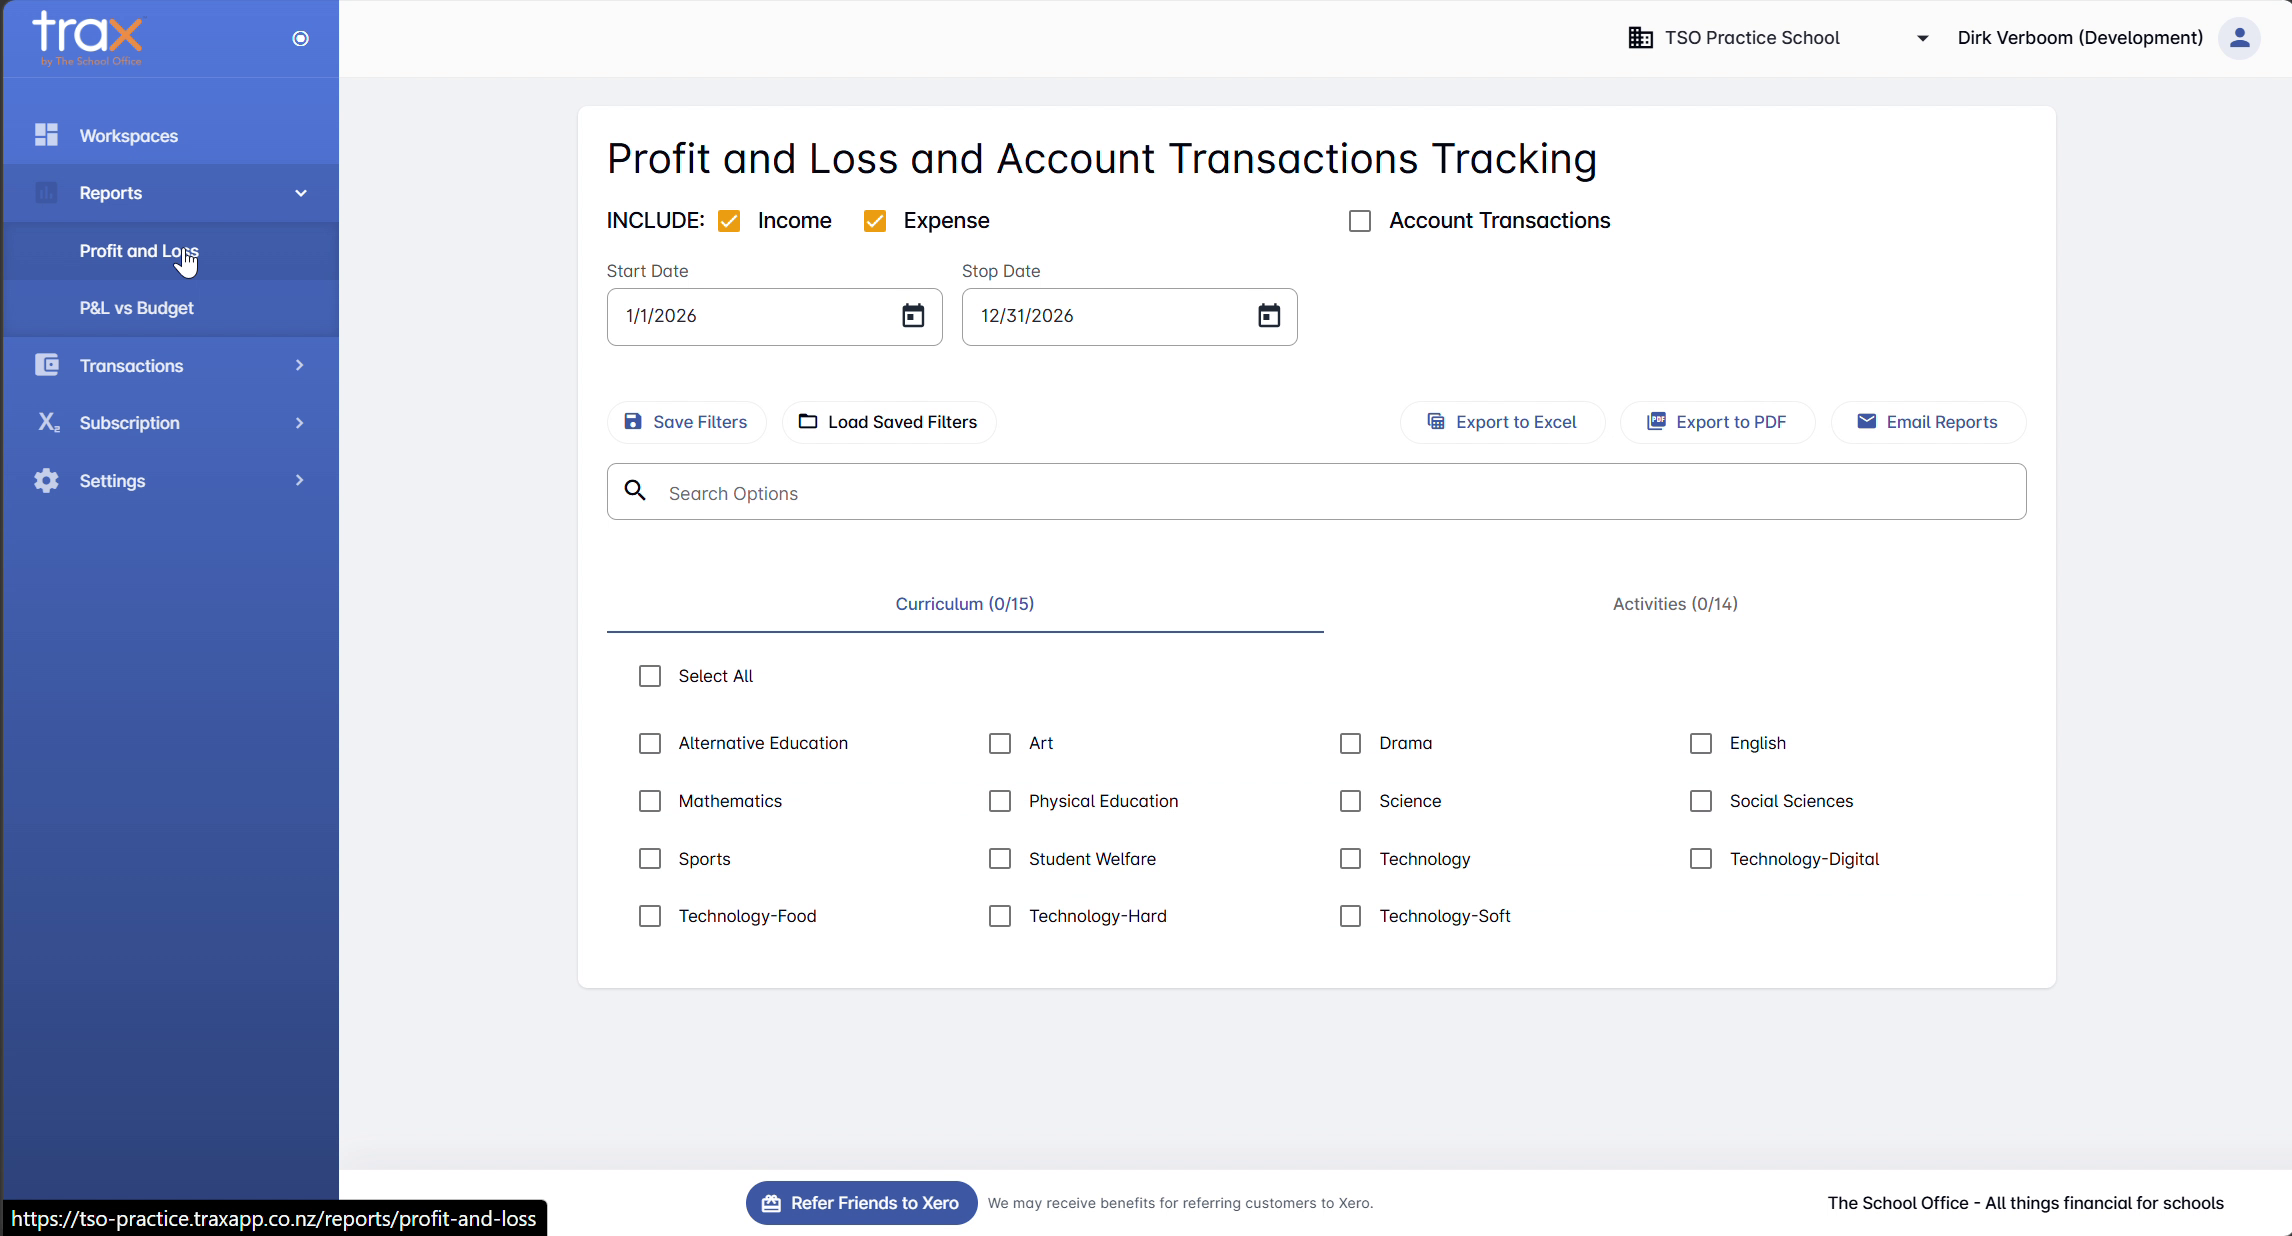Check the Alternative Education option
The height and width of the screenshot is (1236, 2292).
[x=650, y=743]
